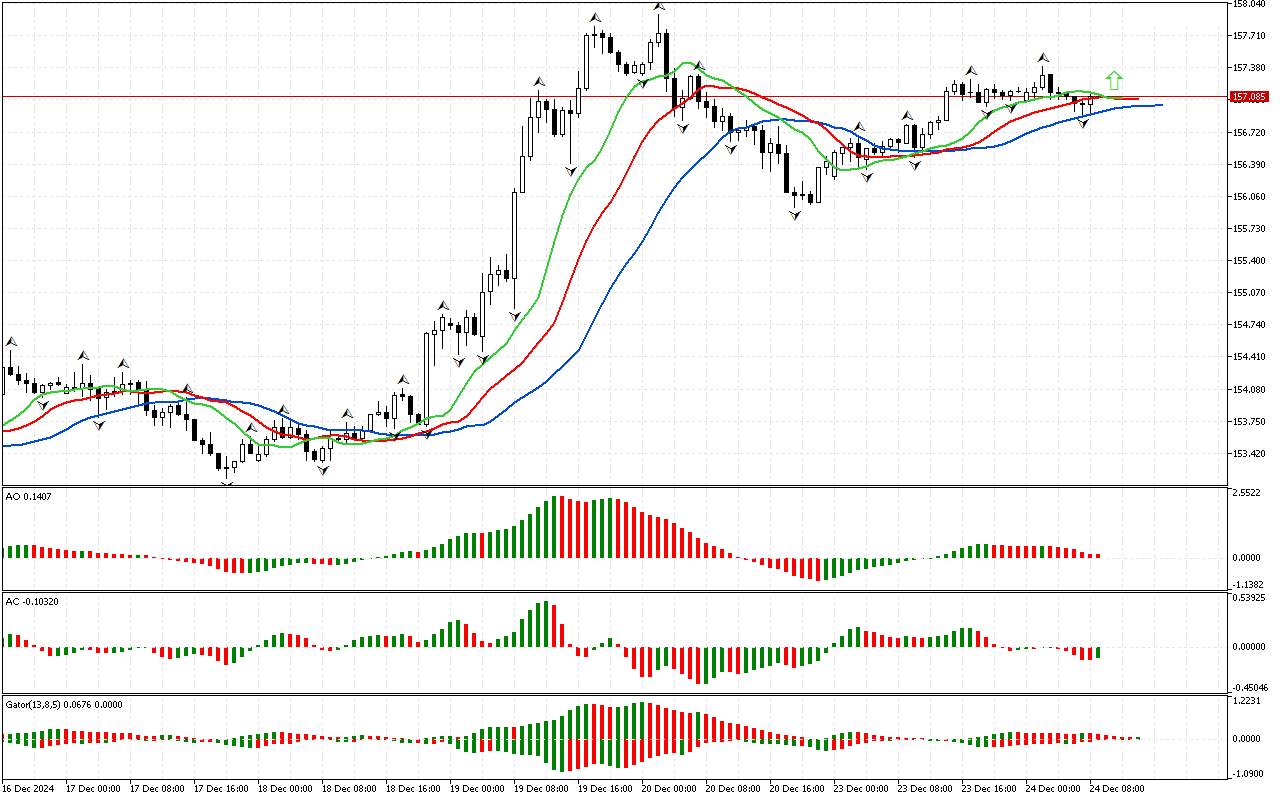Select the 20 Dec 00:00 time label

(669, 789)
